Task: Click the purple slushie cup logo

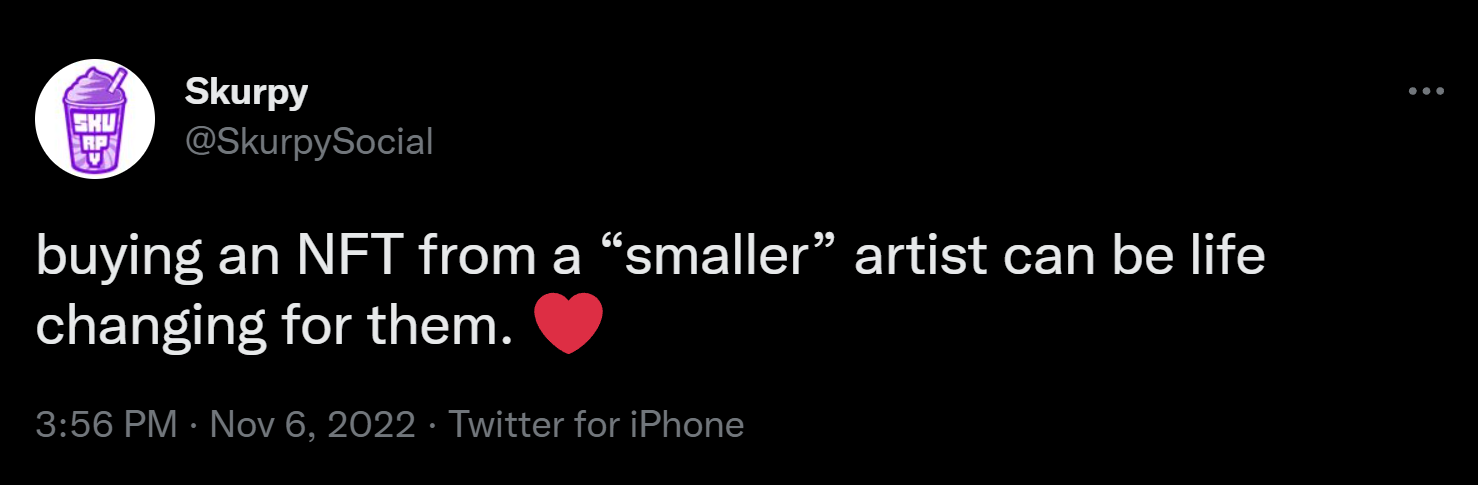Action: click(x=95, y=120)
